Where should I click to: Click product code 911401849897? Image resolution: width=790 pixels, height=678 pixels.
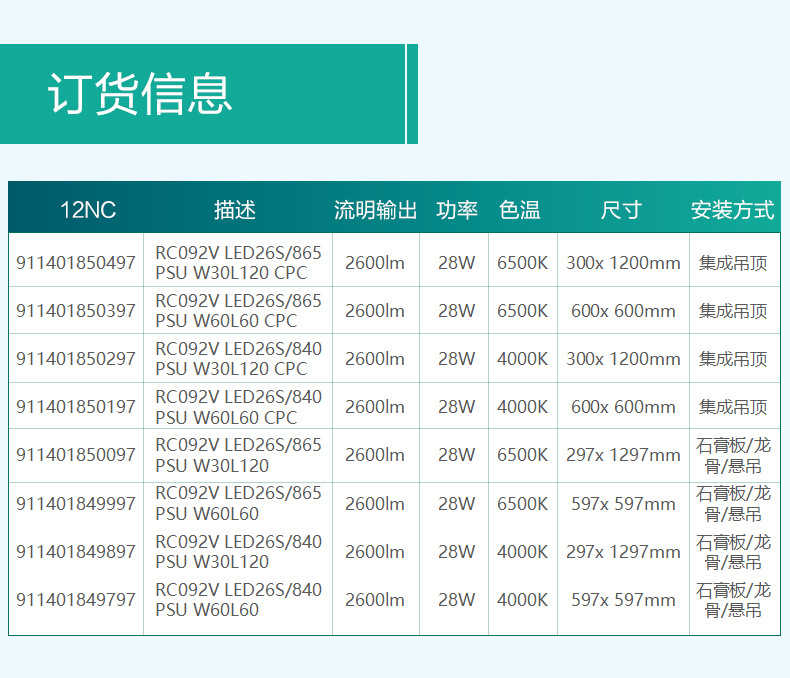[76, 552]
